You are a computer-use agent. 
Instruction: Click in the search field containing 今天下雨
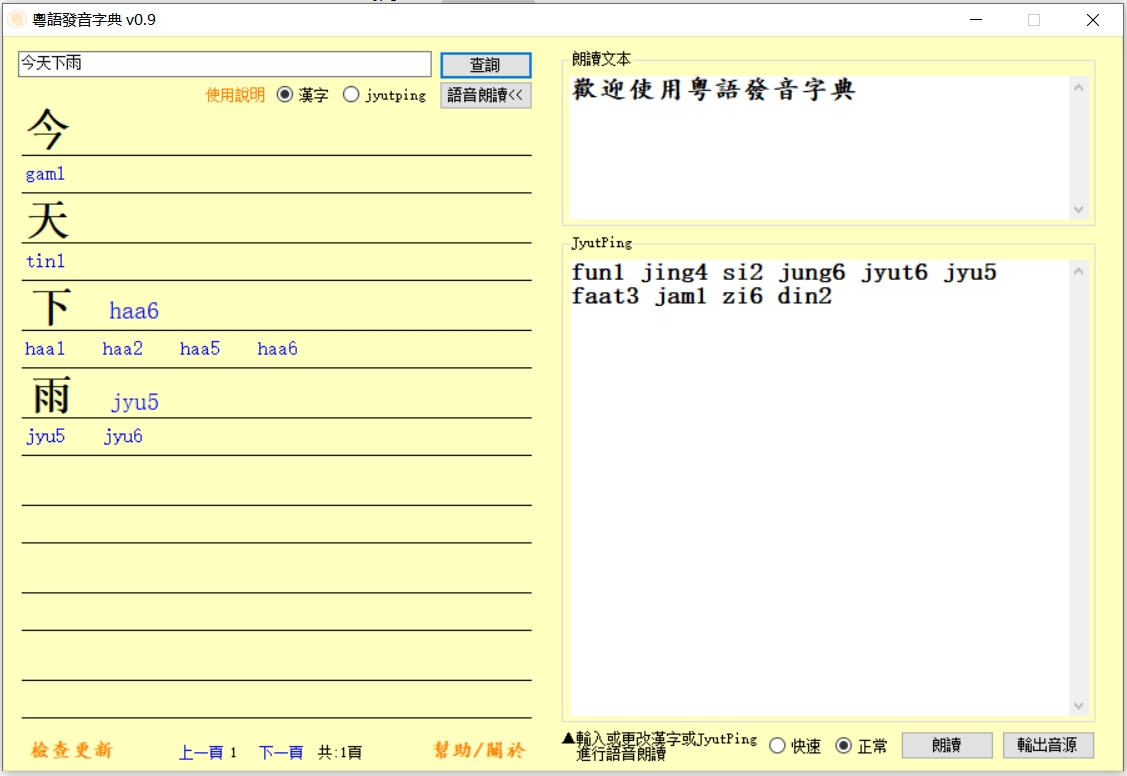(224, 64)
